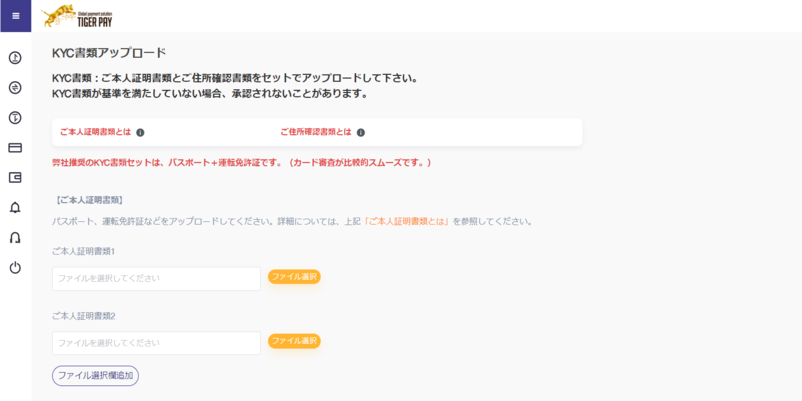Click file input field for ご本人証明書類1
The width and height of the screenshot is (802, 401).
click(157, 279)
